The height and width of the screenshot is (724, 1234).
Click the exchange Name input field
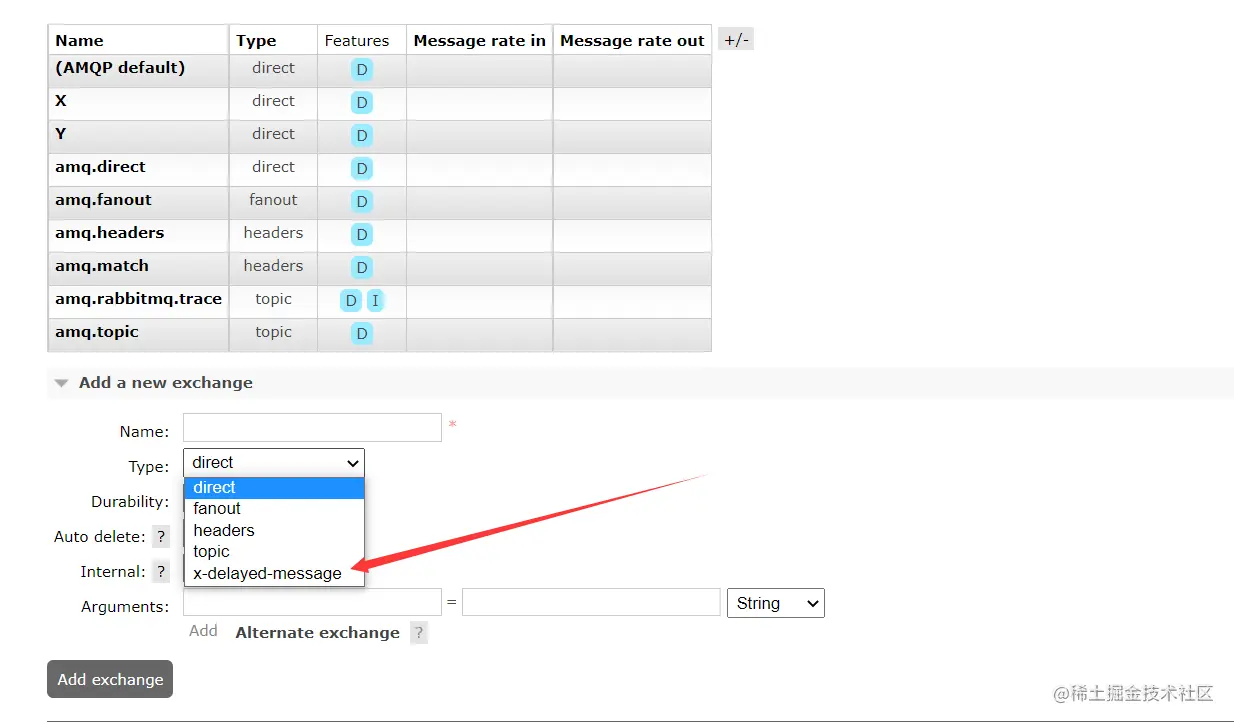[312, 427]
